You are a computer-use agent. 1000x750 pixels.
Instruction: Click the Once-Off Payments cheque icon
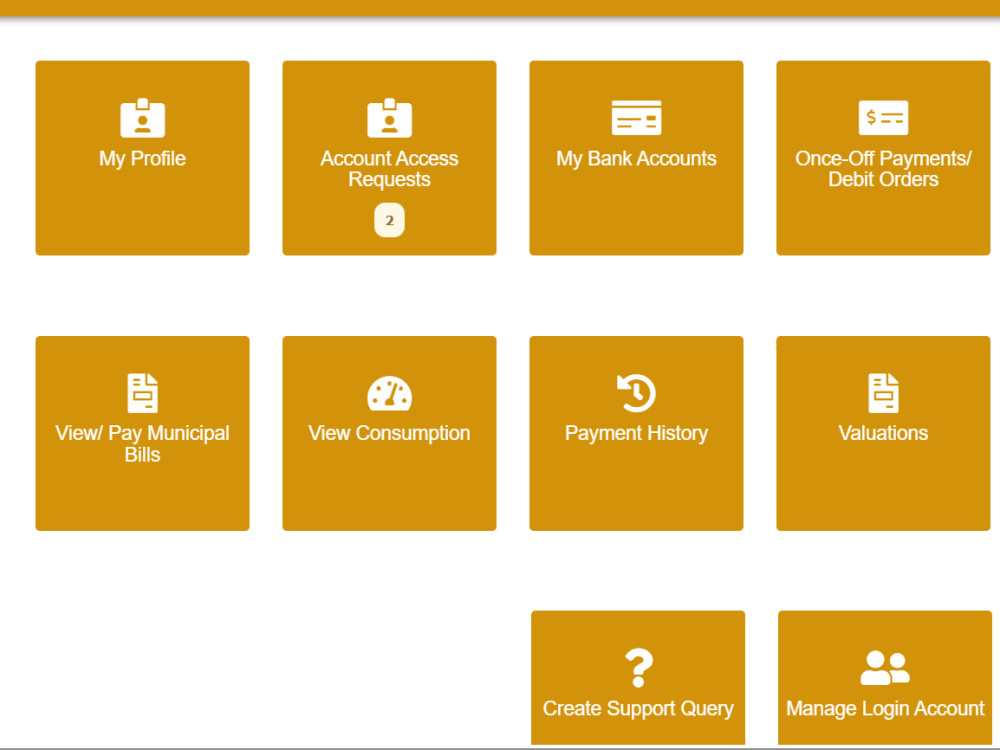883,117
